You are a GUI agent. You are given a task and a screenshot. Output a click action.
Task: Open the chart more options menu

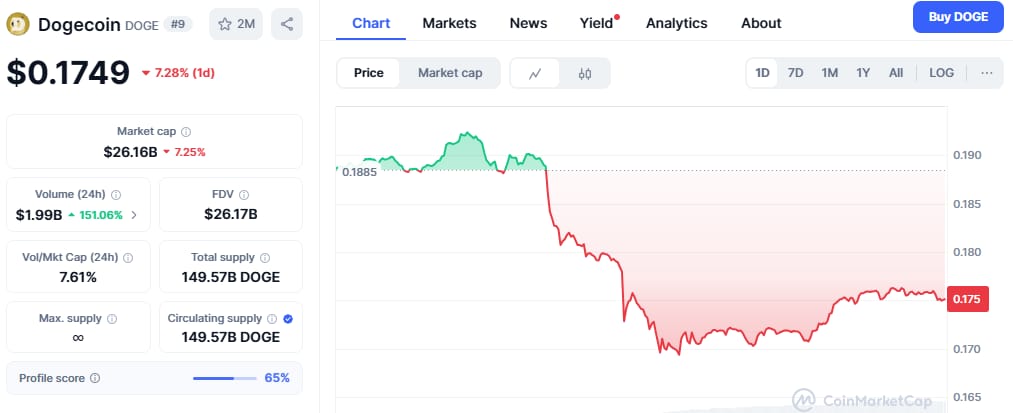click(x=987, y=73)
